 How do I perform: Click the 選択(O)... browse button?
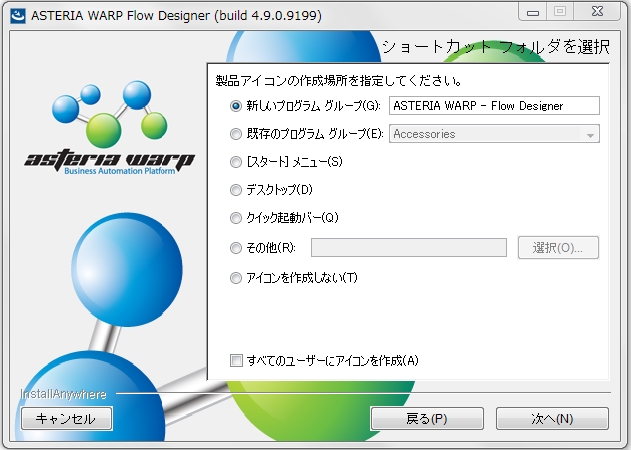click(x=558, y=248)
